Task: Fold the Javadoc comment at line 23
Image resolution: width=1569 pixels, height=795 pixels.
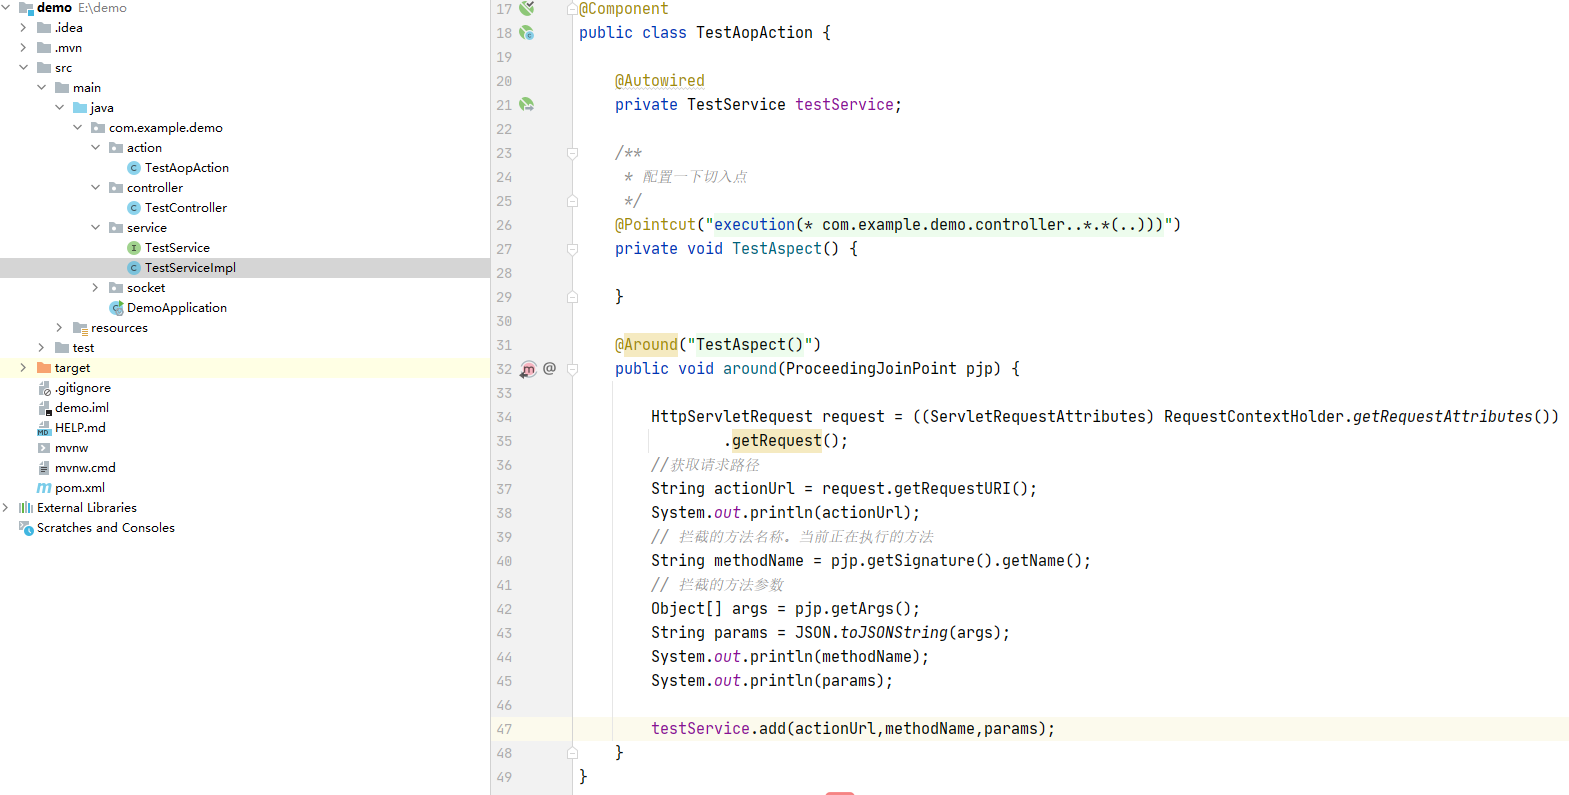Action: 572,153
